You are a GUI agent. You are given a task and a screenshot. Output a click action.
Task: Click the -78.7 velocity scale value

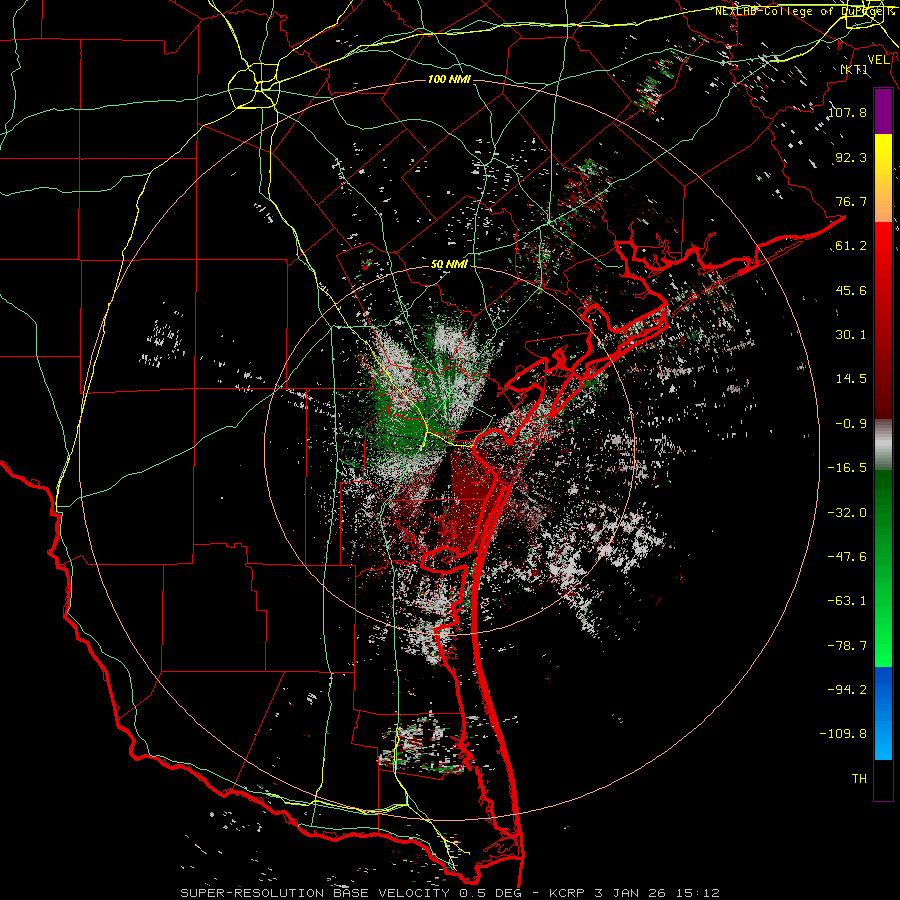[x=848, y=646]
